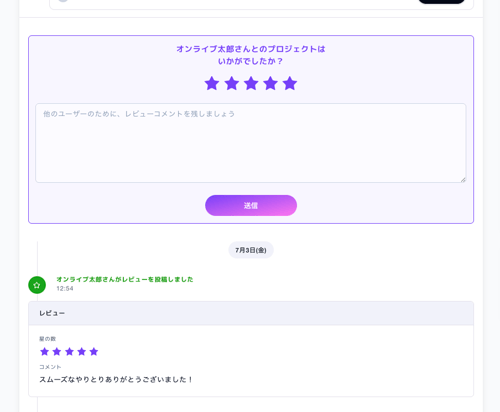Viewport: 500px width, 412px height.
Task: Select the second rating star
Action: [x=231, y=83]
